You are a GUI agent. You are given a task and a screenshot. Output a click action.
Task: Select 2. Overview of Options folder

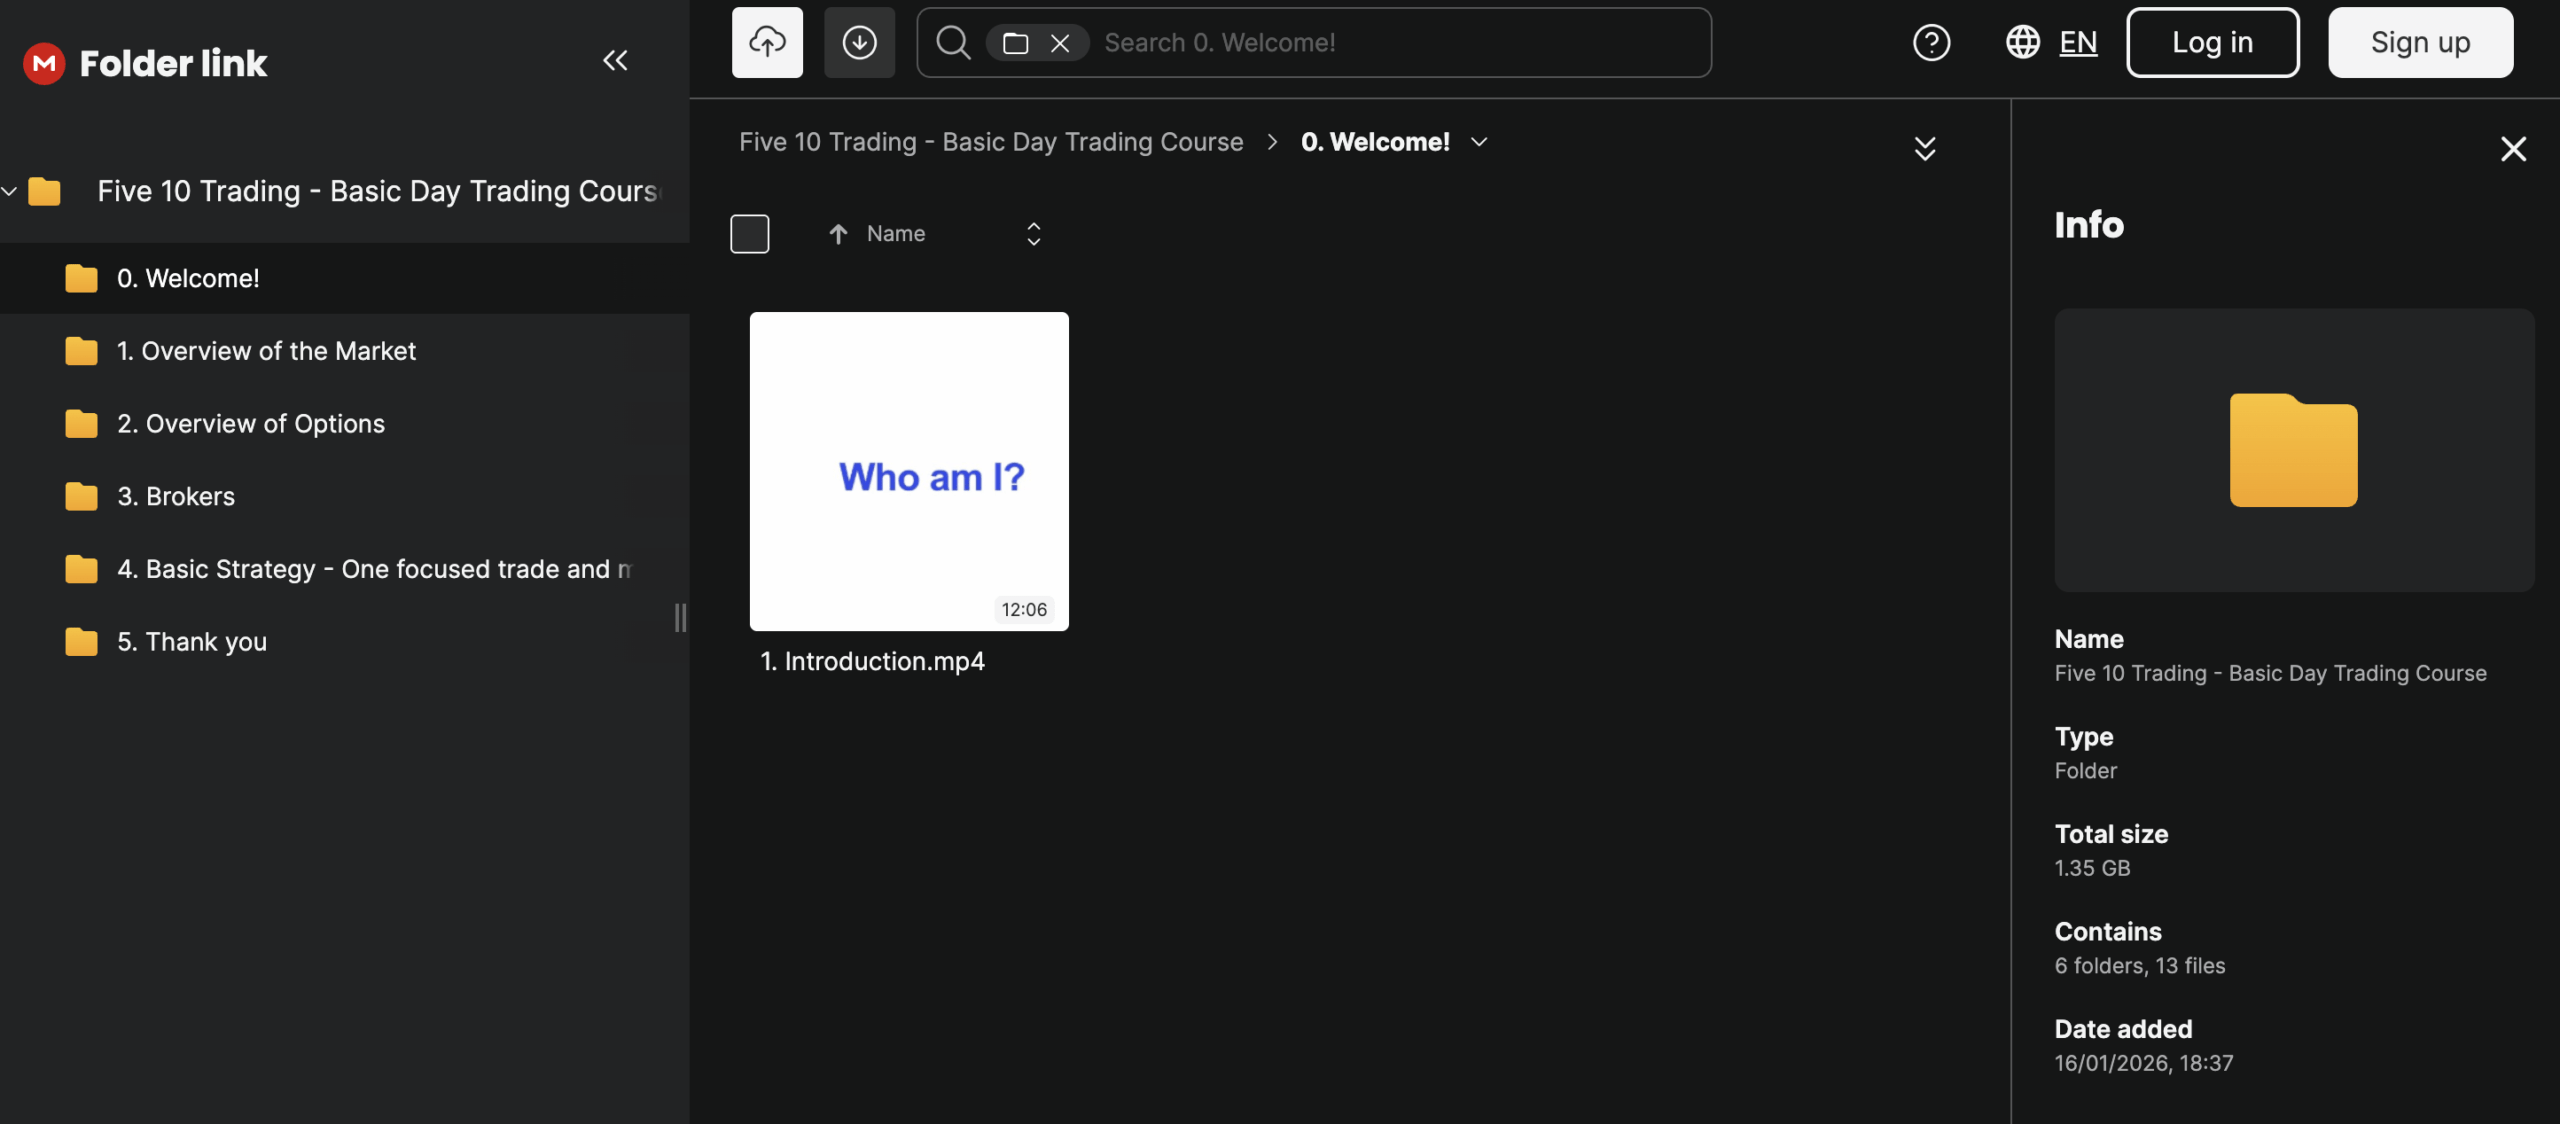[x=250, y=424]
